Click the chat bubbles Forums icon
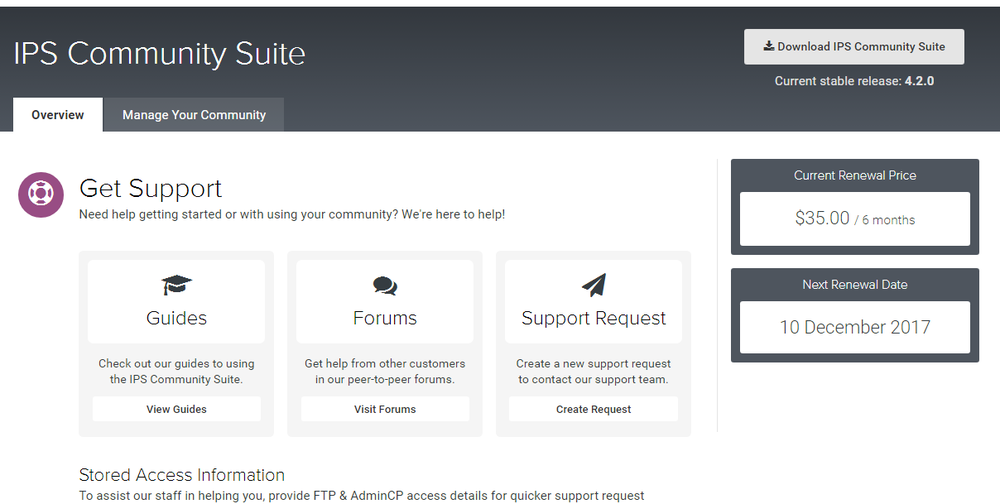Image resolution: width=1000 pixels, height=504 pixels. coord(385,285)
